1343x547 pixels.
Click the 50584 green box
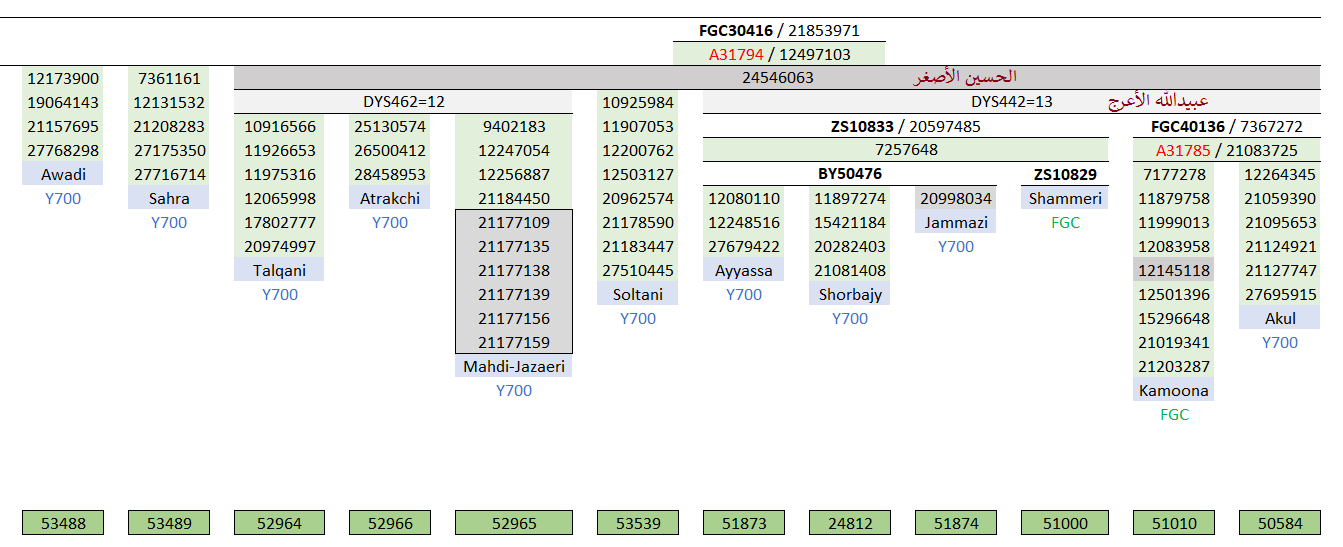(x=1280, y=522)
